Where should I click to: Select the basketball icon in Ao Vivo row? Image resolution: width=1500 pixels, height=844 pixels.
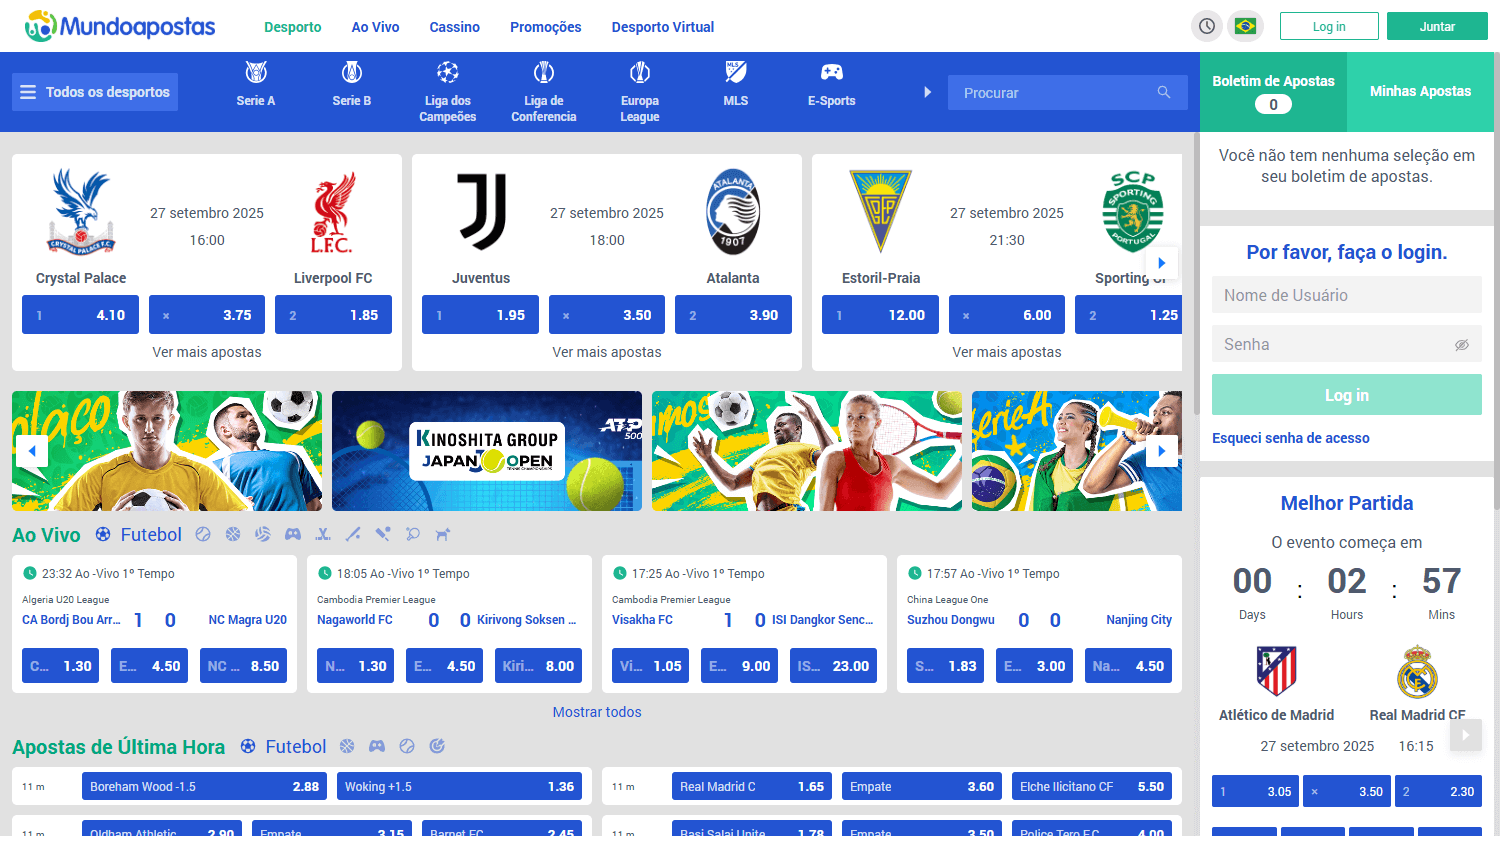[x=233, y=534]
